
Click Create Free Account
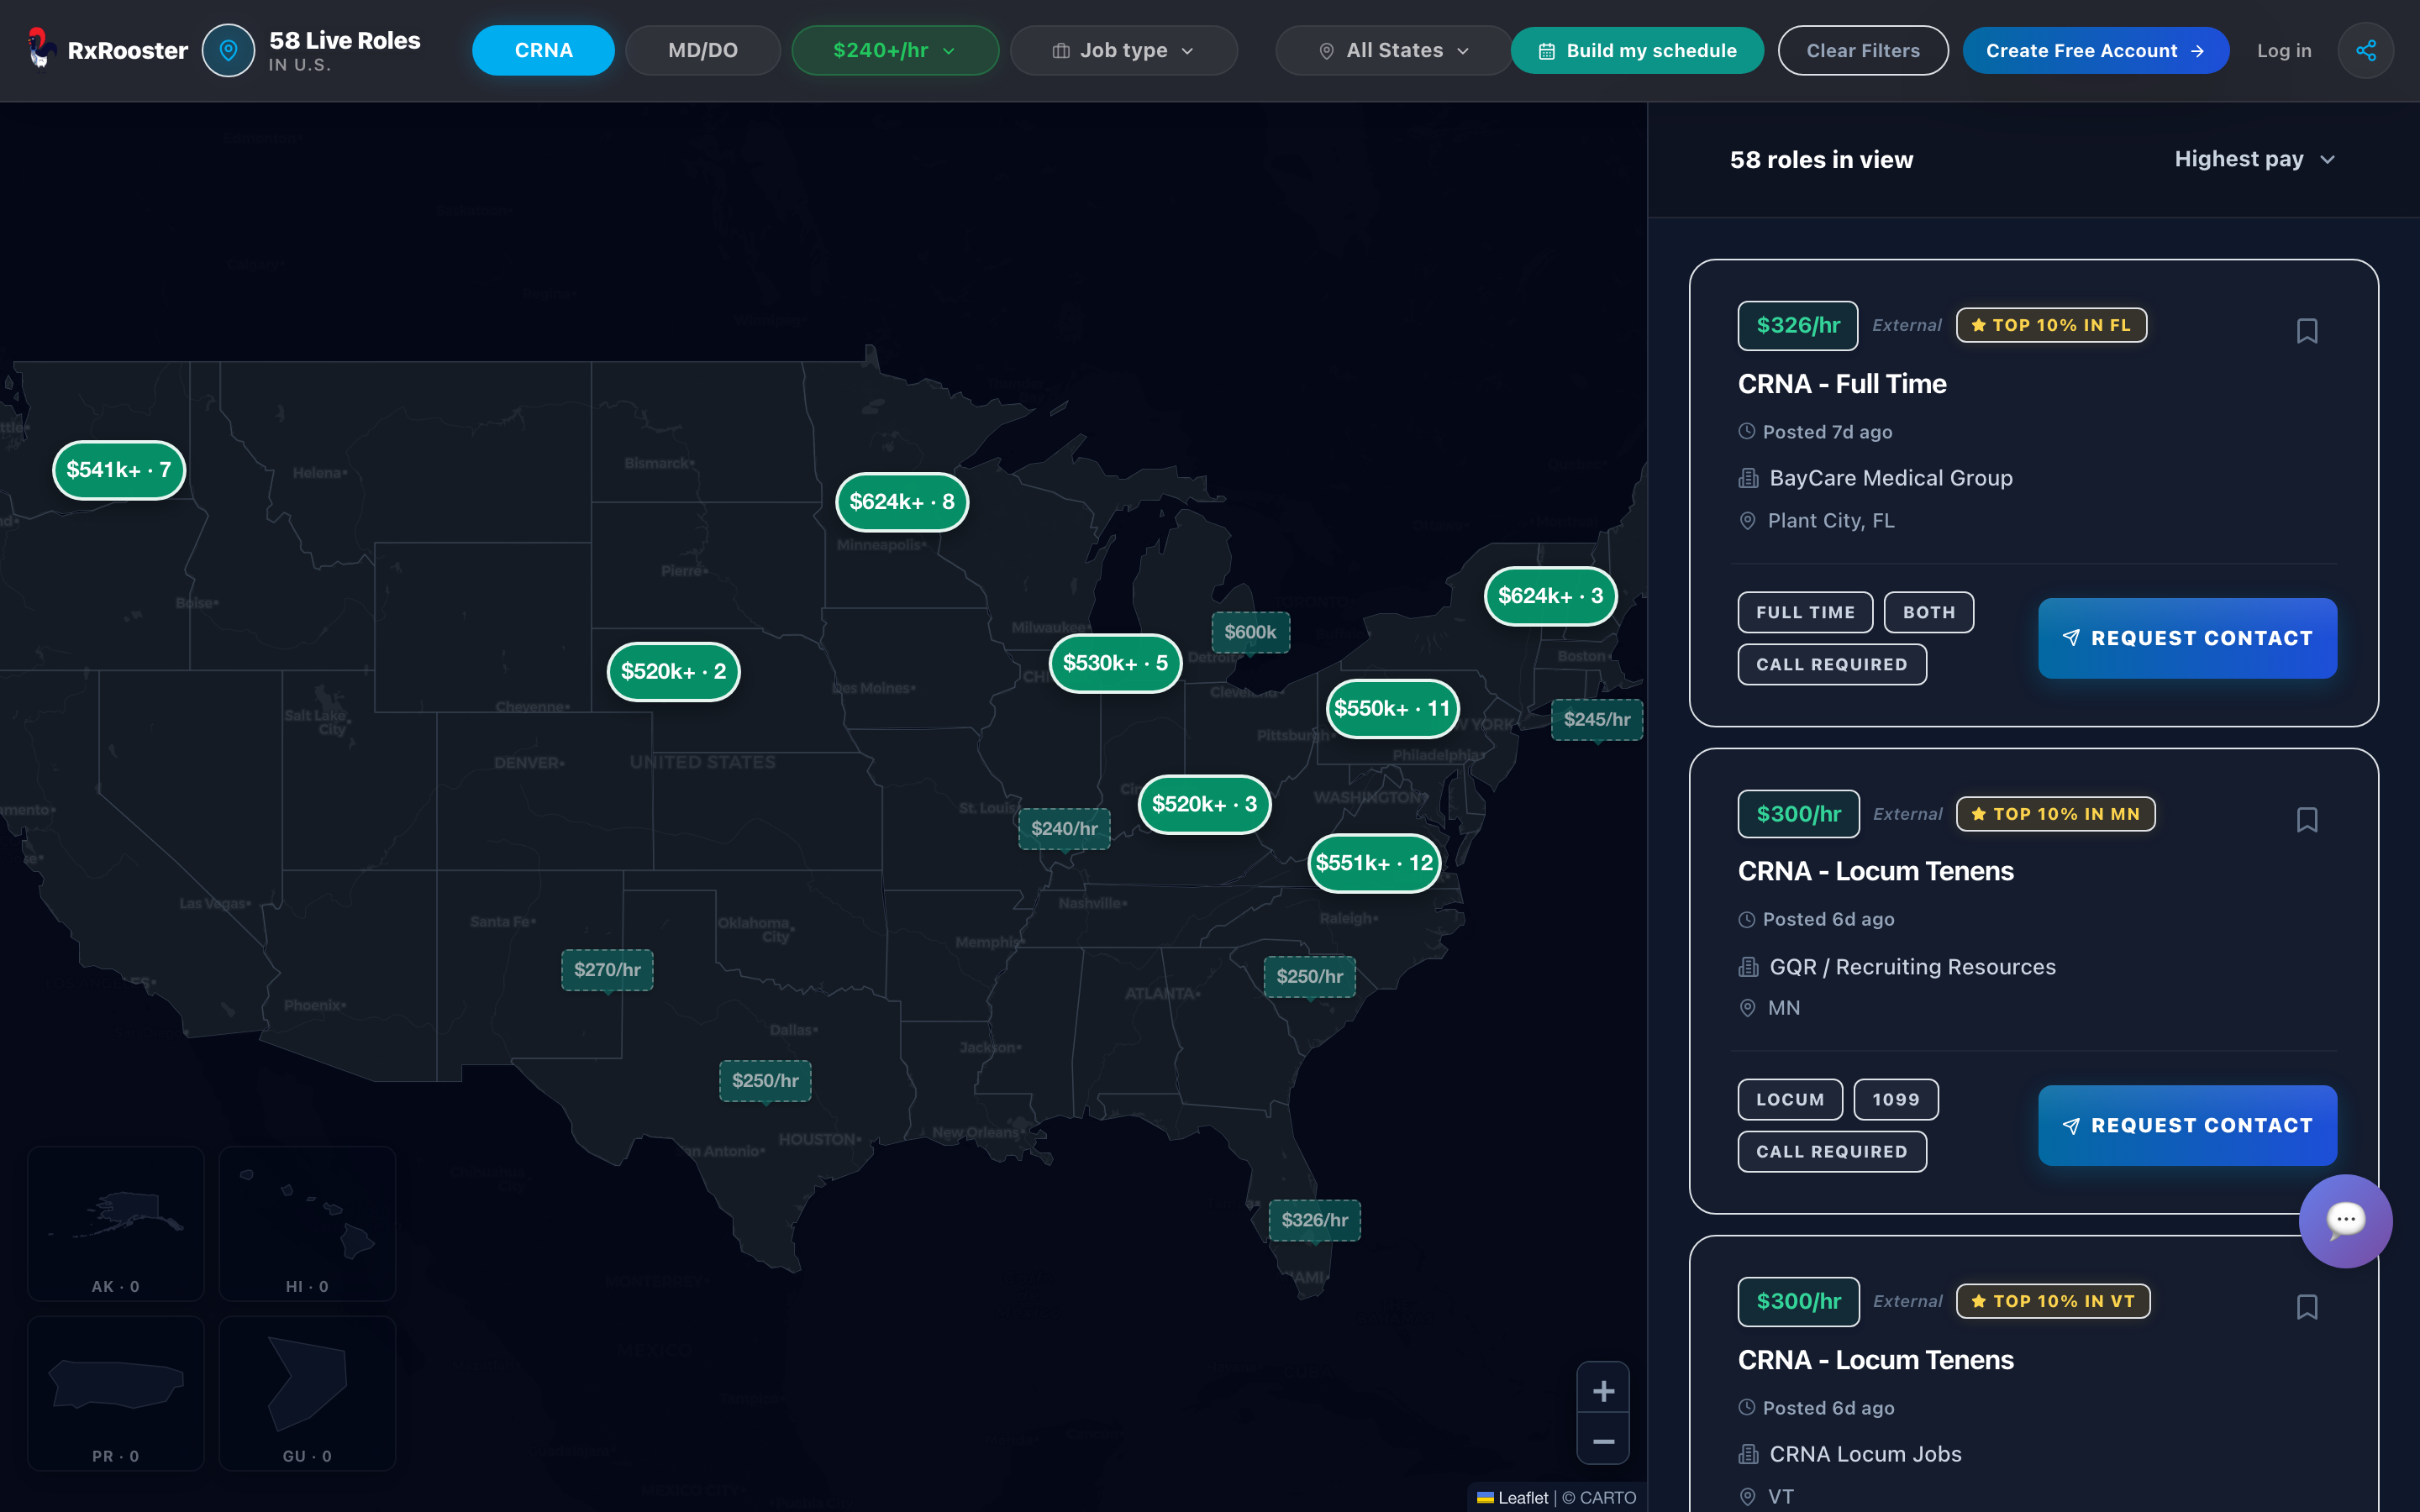[x=2096, y=50]
